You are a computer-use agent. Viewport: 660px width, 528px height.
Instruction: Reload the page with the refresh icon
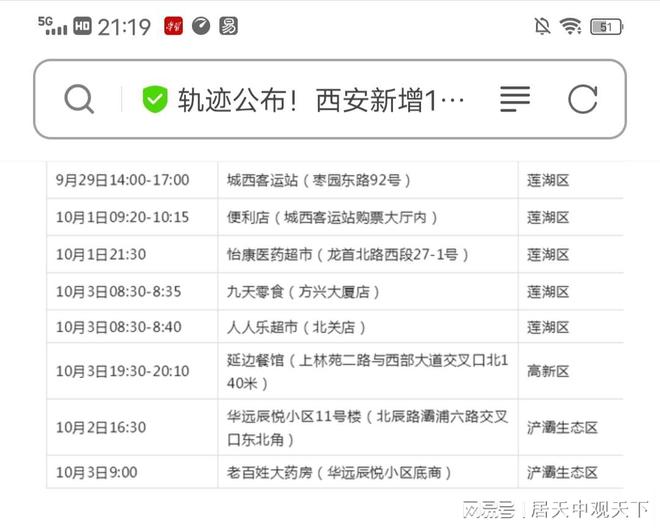(583, 99)
